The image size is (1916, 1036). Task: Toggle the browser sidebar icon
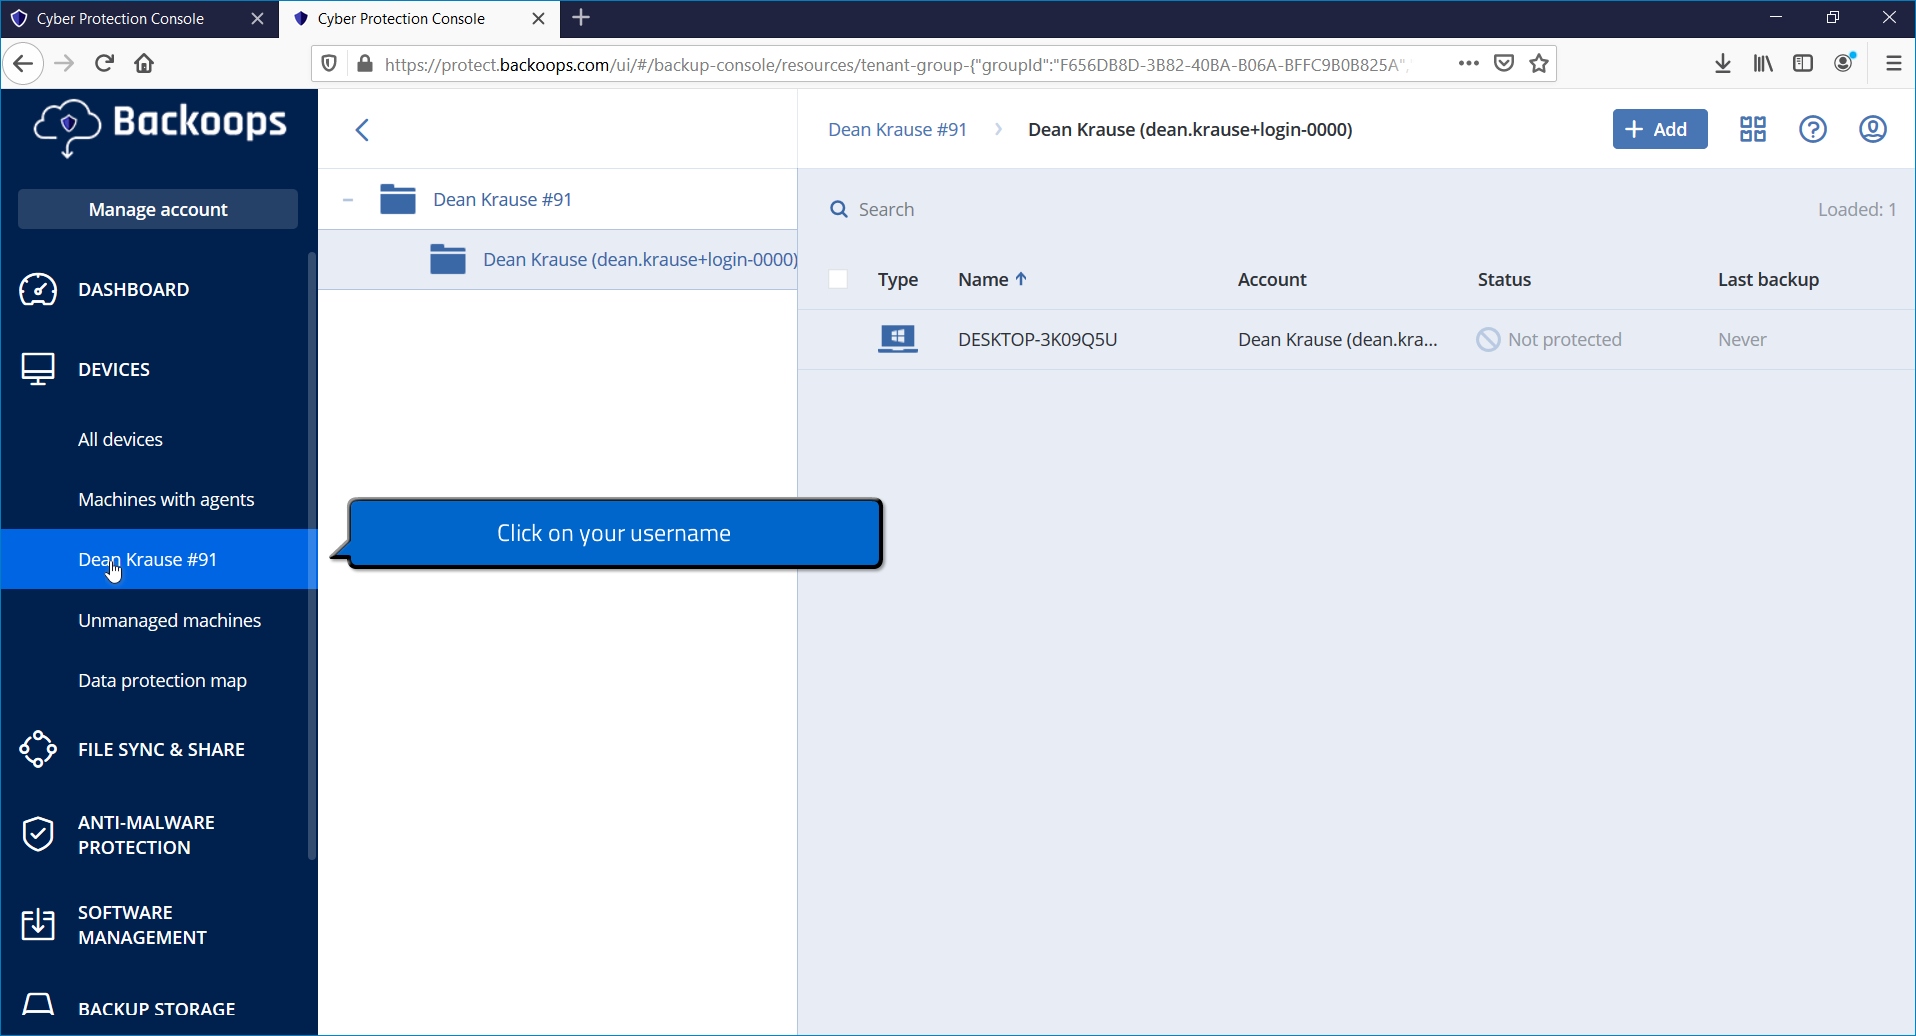pos(1803,63)
